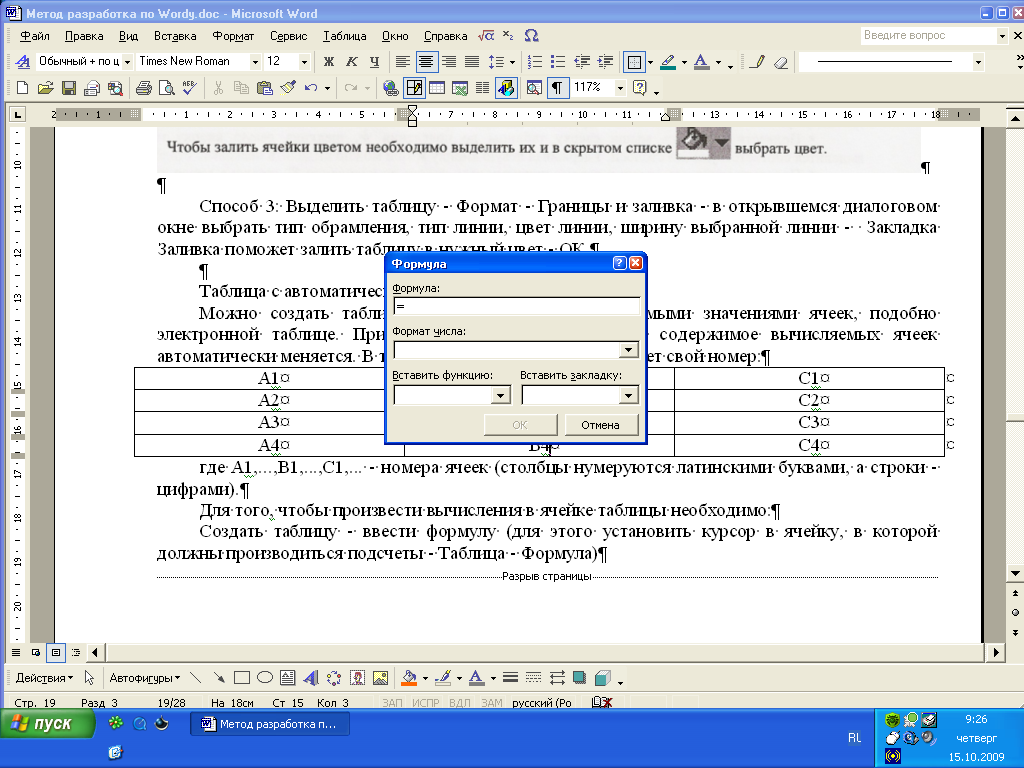The height and width of the screenshot is (768, 1024).
Task: Click 'Отмена' in the Формула dialog
Action: (x=600, y=425)
